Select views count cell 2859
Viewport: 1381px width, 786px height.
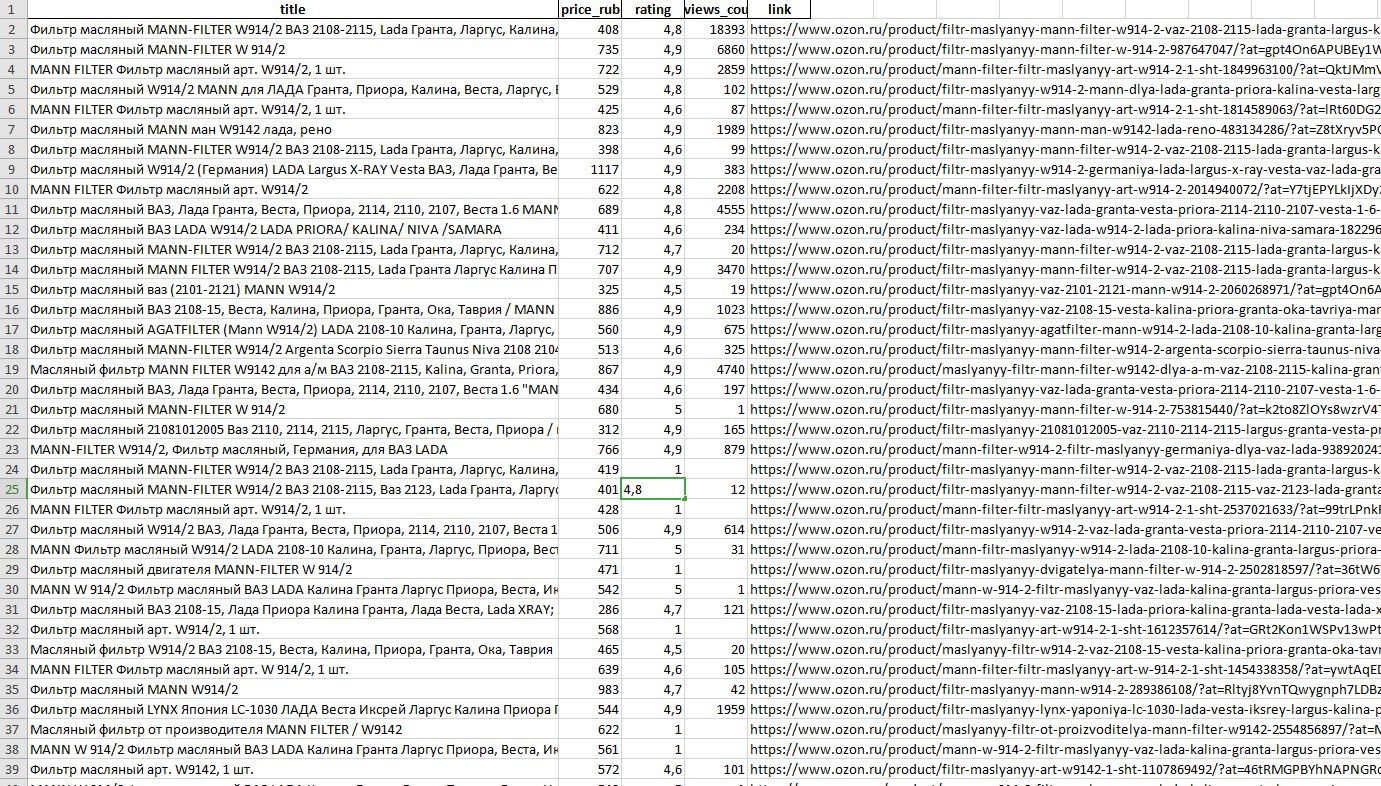pyautogui.click(x=716, y=69)
